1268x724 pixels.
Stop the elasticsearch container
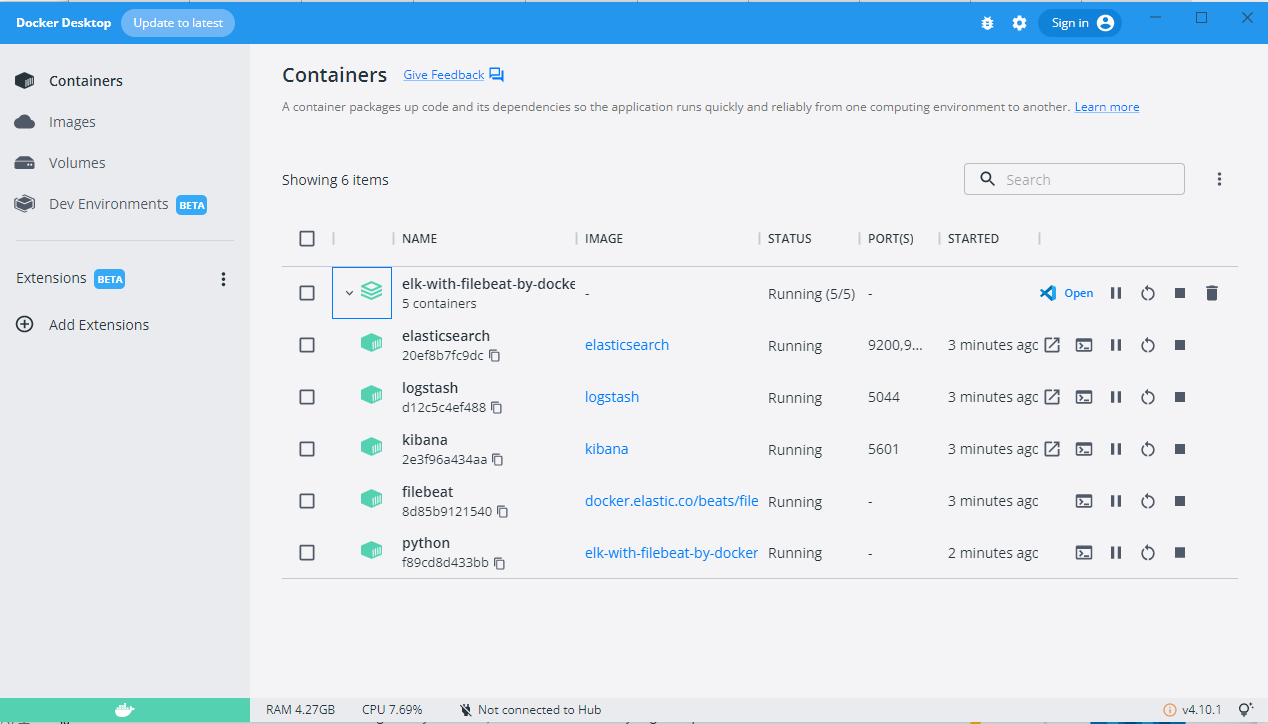1180,345
